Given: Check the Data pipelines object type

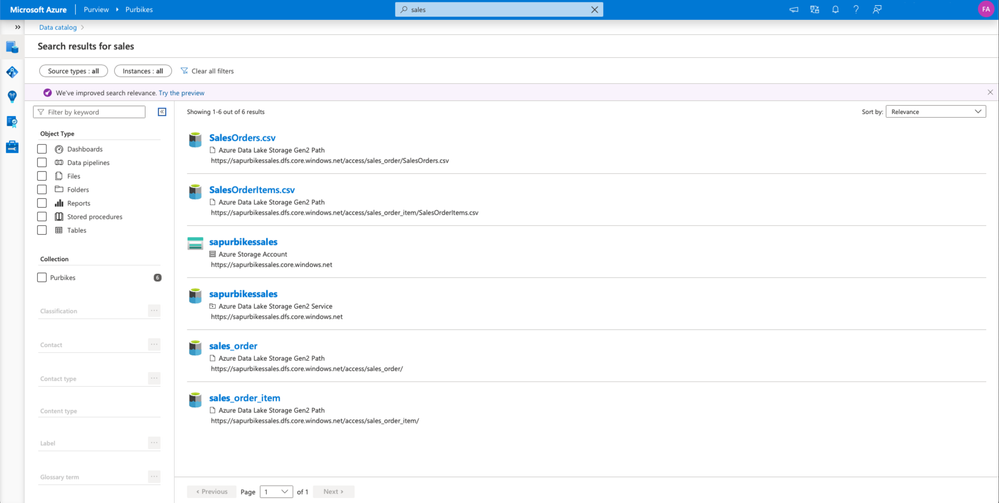Looking at the screenshot, I should click(42, 163).
